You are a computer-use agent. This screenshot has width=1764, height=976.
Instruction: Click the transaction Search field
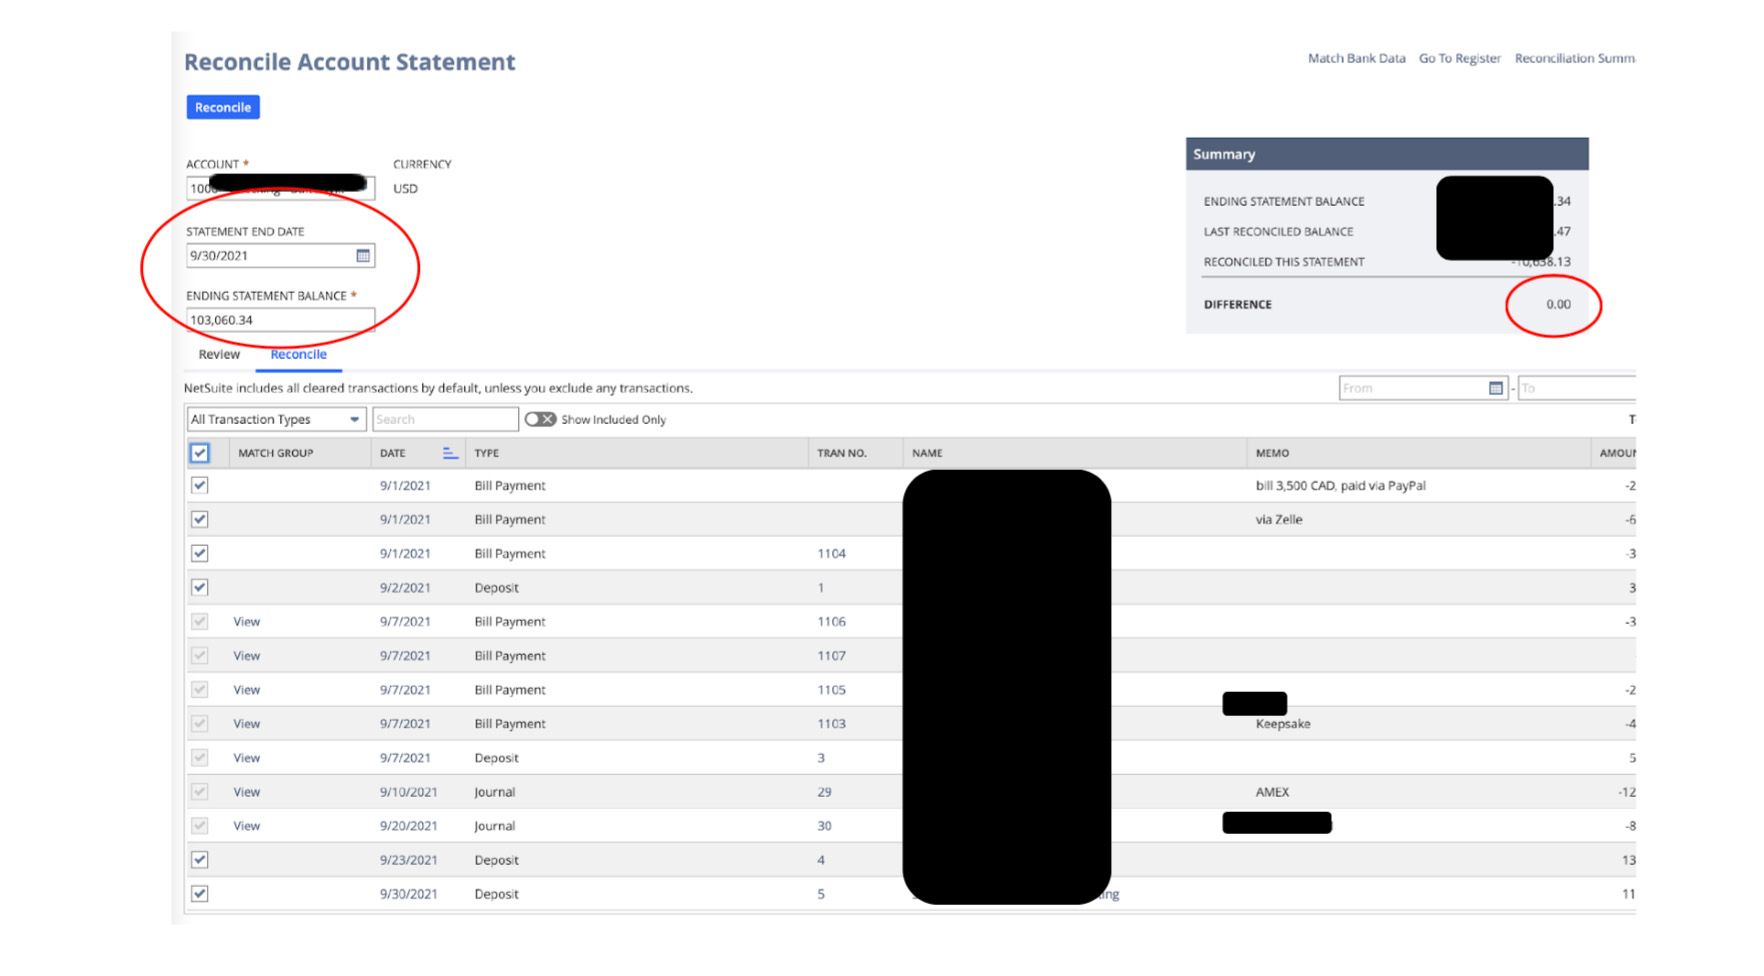[x=445, y=419]
